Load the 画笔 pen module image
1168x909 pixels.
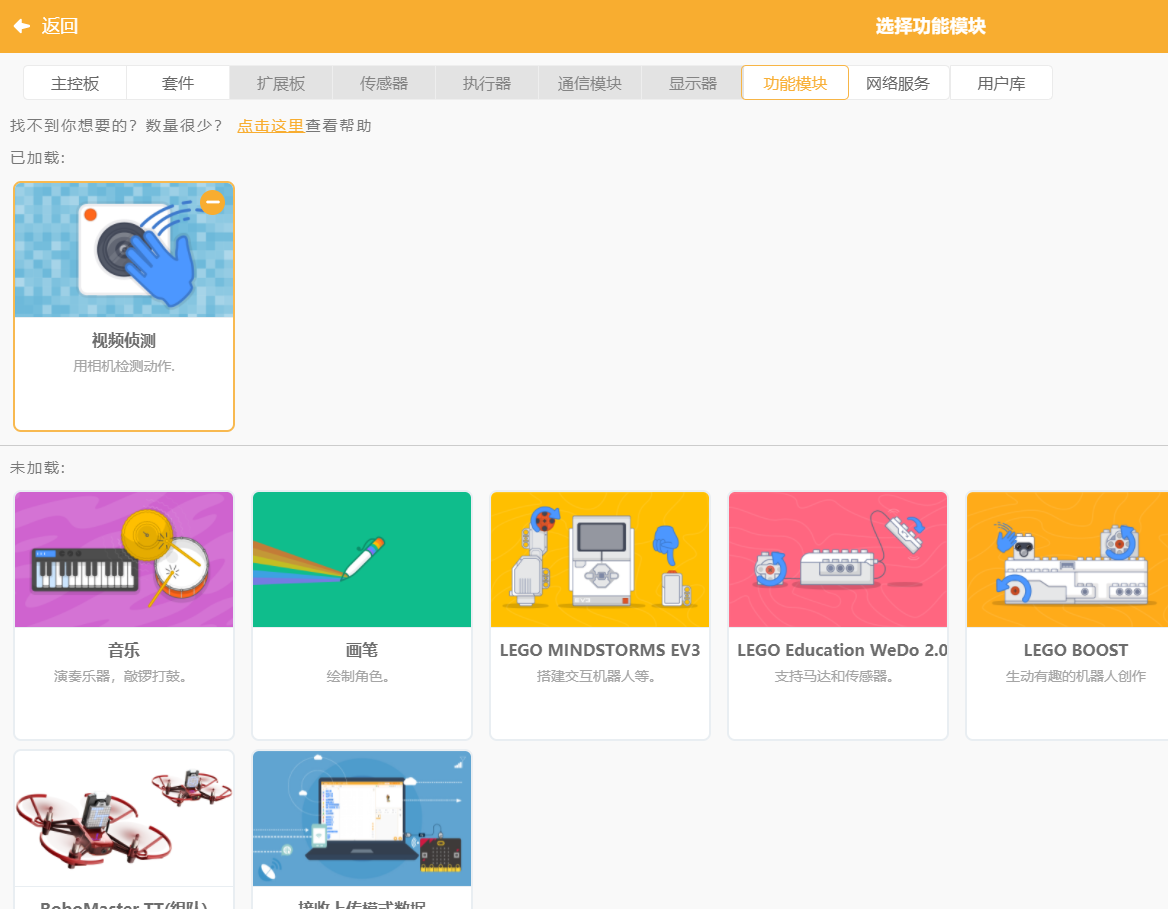(x=362, y=560)
